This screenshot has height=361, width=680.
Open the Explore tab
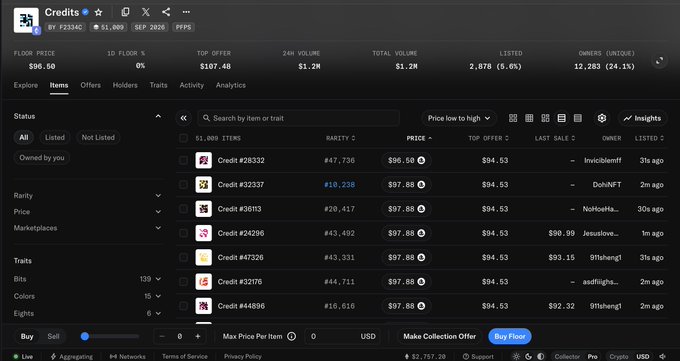pos(26,85)
